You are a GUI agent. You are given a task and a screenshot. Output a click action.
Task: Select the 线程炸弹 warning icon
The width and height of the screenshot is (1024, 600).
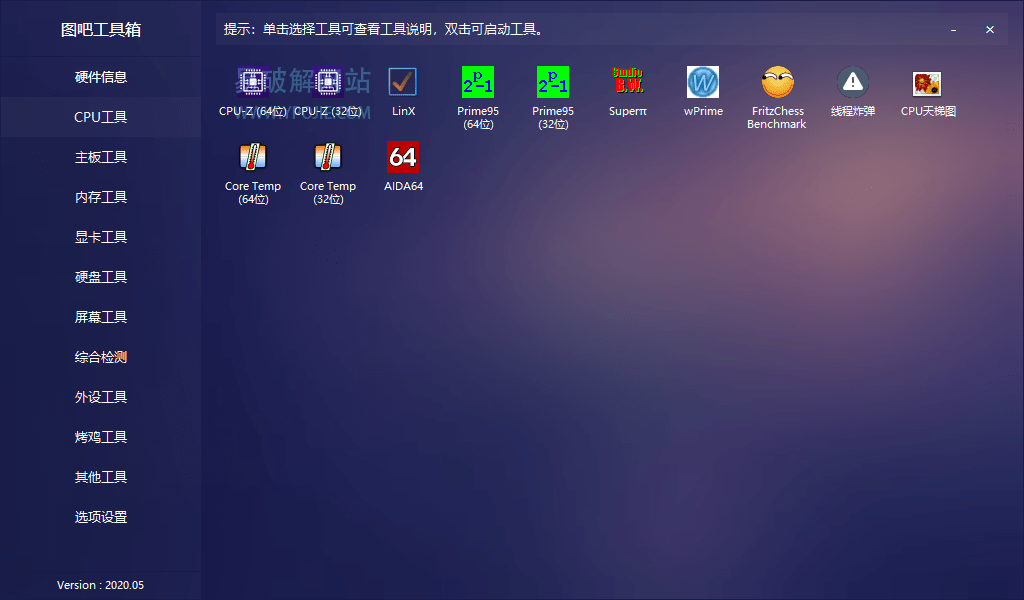(853, 82)
